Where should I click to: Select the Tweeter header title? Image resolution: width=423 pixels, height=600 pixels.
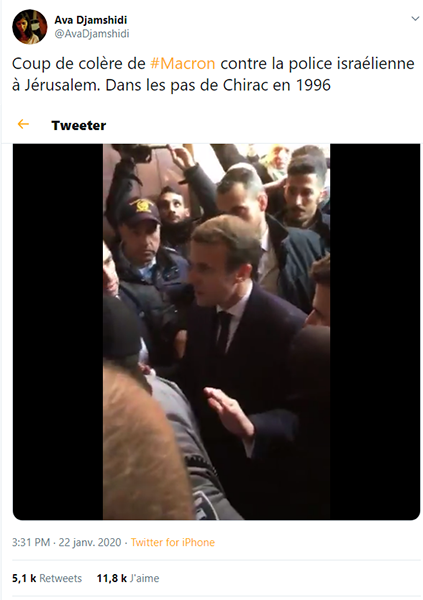(x=79, y=126)
